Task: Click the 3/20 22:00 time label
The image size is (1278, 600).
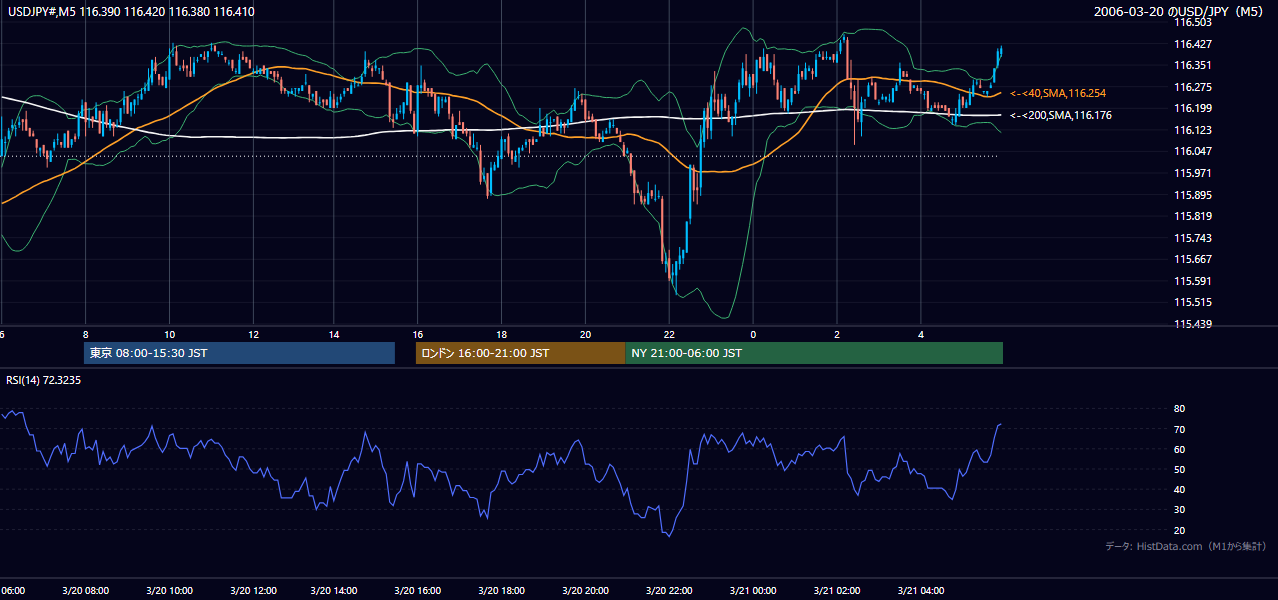Action: 670,591
